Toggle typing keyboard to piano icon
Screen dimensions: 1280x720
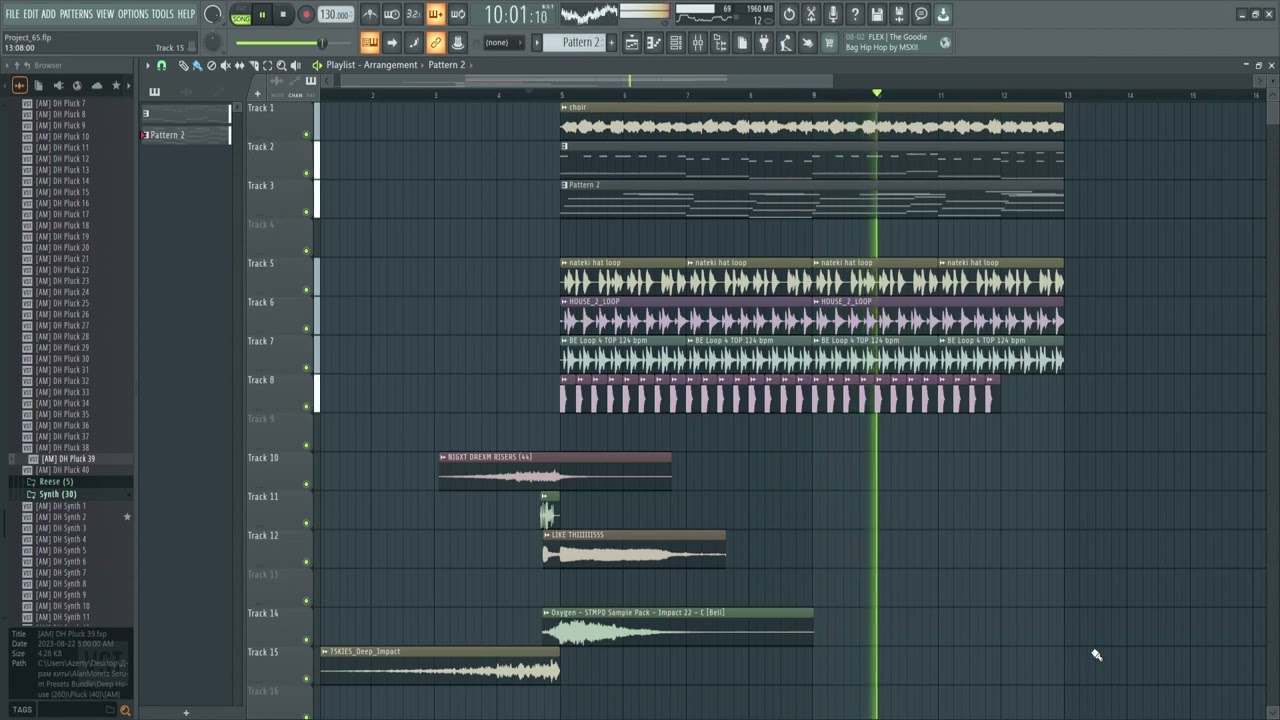pyautogui.click(x=370, y=42)
